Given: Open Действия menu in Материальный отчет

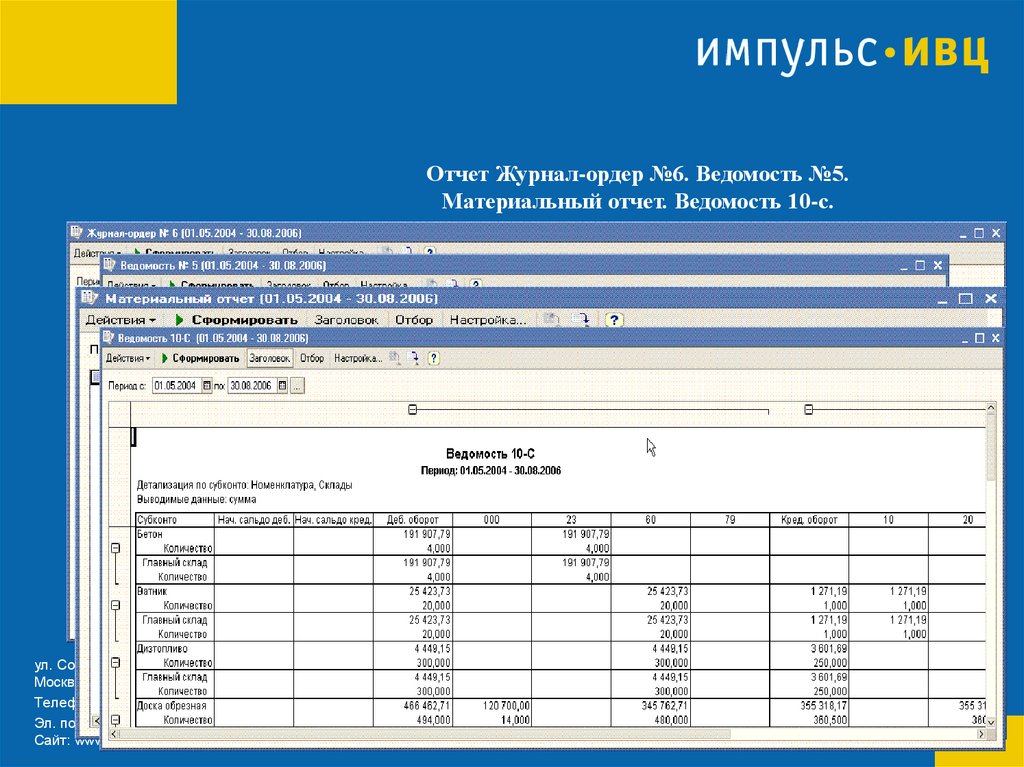Looking at the screenshot, I should click(121, 319).
